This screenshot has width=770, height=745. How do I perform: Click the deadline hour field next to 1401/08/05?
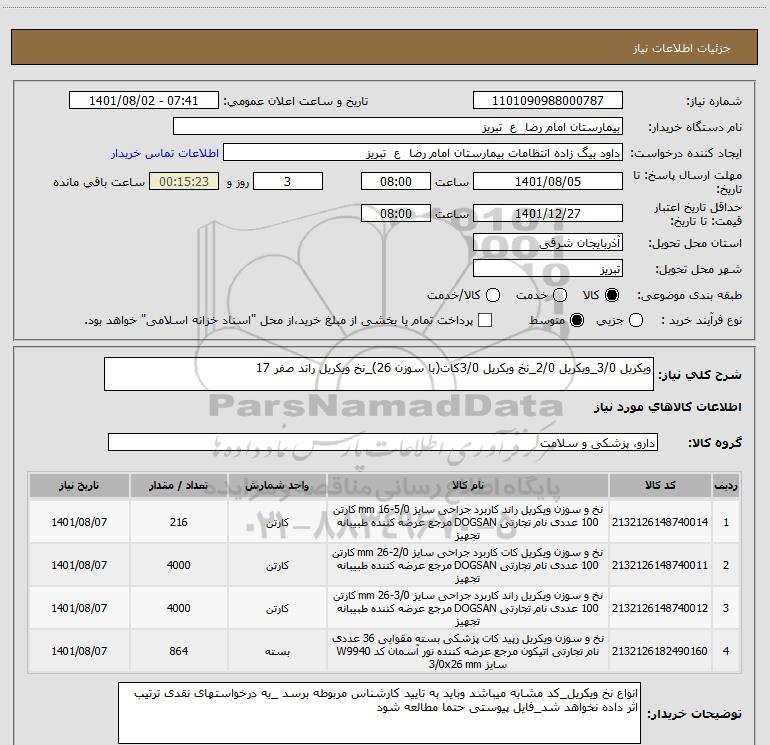(396, 181)
